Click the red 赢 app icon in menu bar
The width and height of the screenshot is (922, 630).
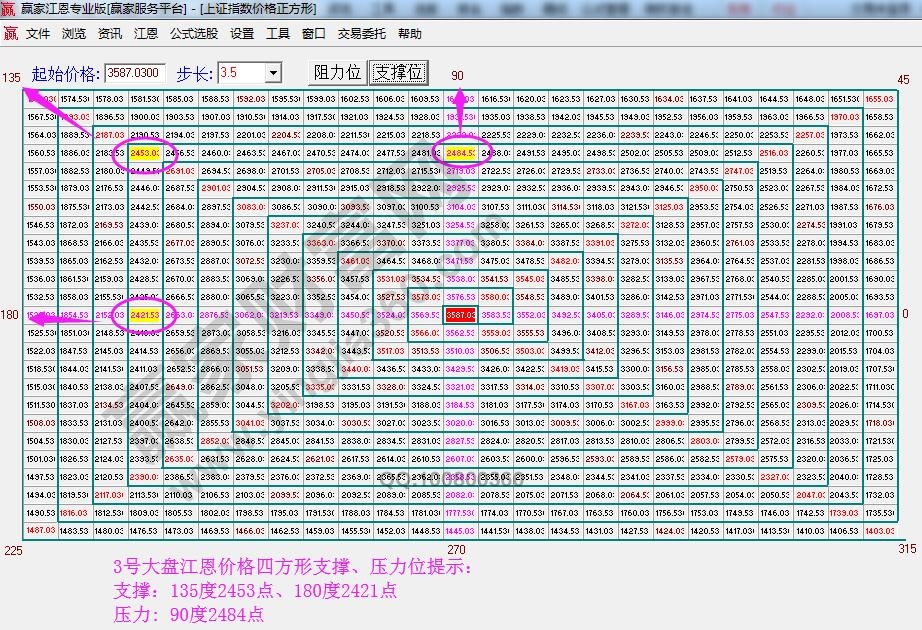[11, 33]
